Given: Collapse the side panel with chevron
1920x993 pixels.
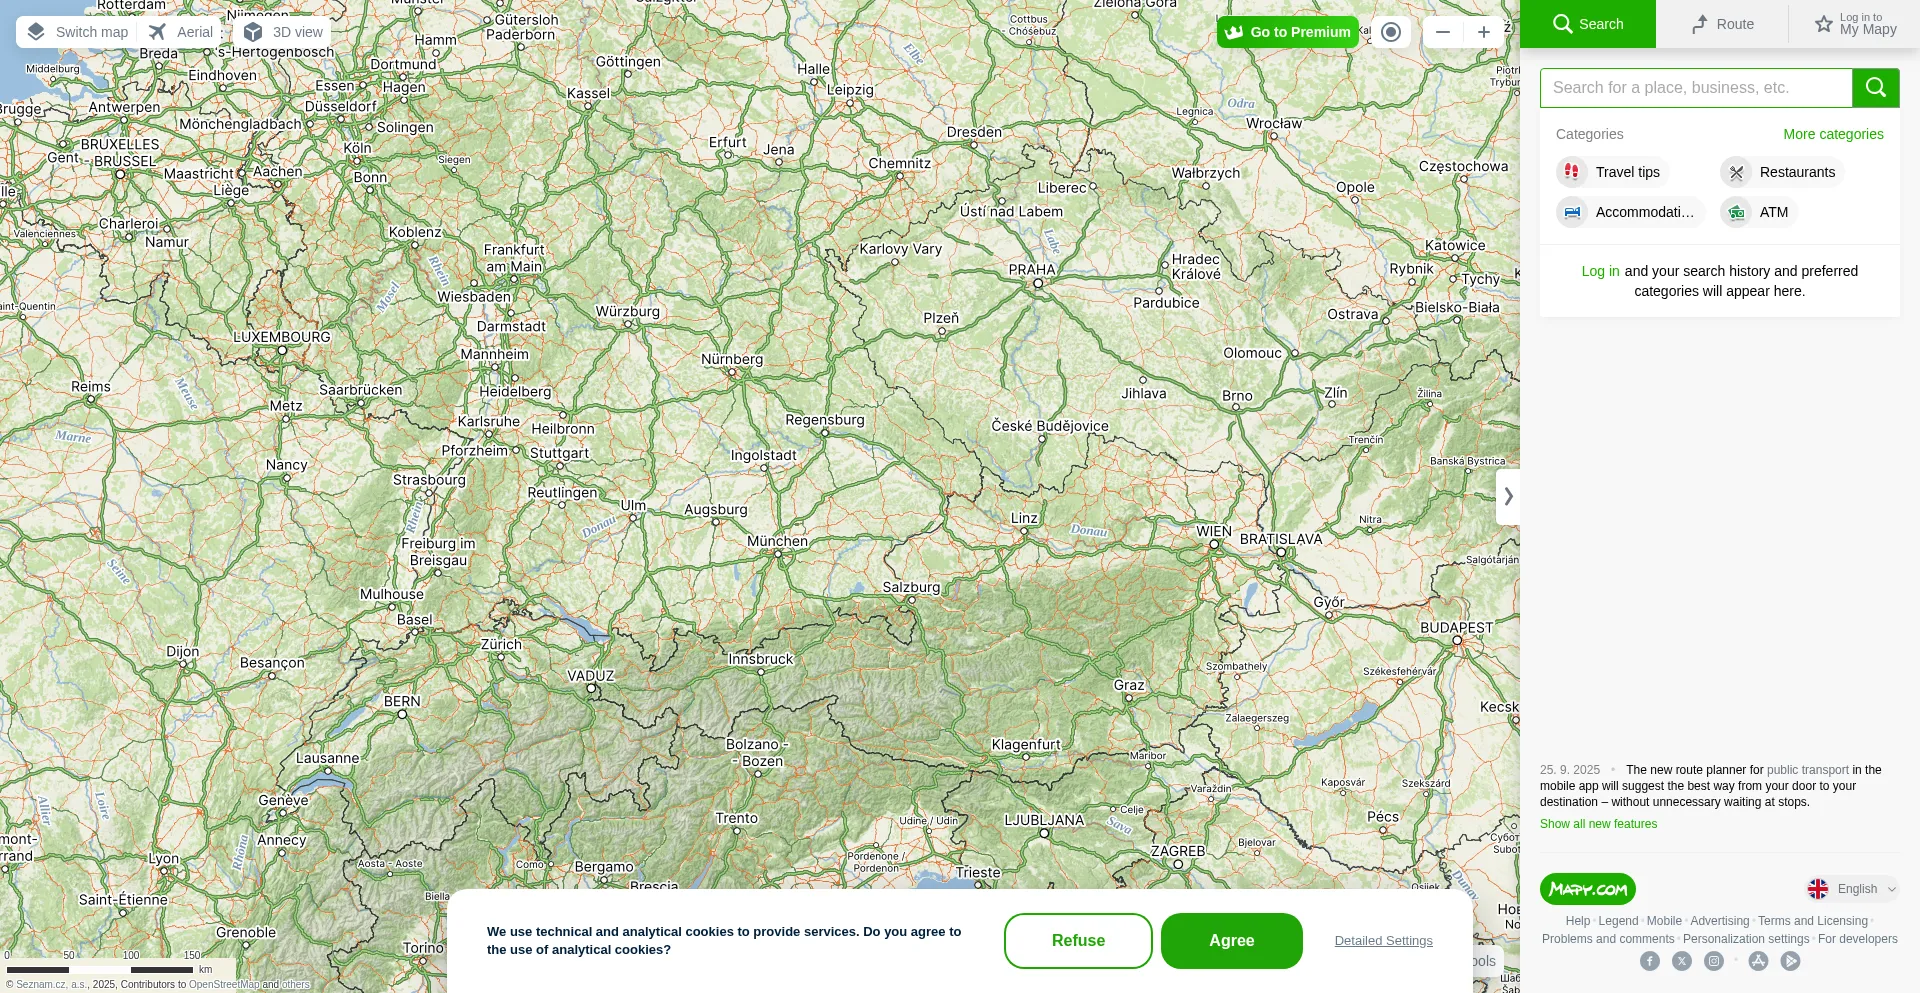Looking at the screenshot, I should (x=1508, y=496).
